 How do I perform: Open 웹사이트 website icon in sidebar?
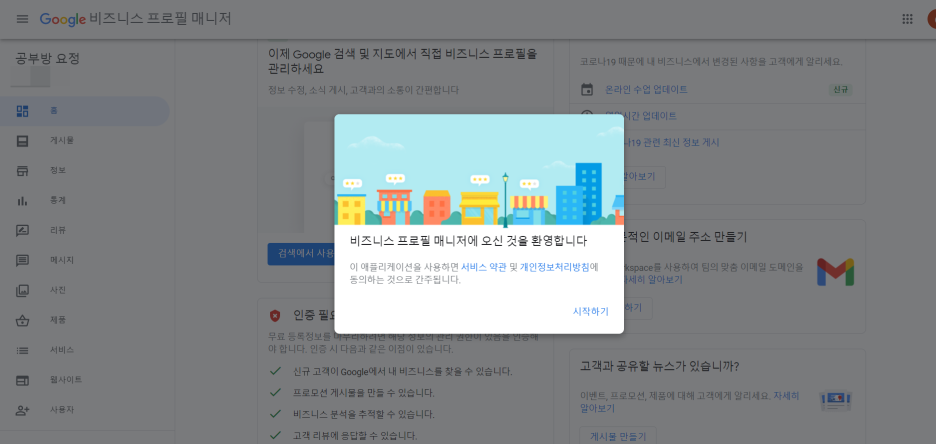23,380
